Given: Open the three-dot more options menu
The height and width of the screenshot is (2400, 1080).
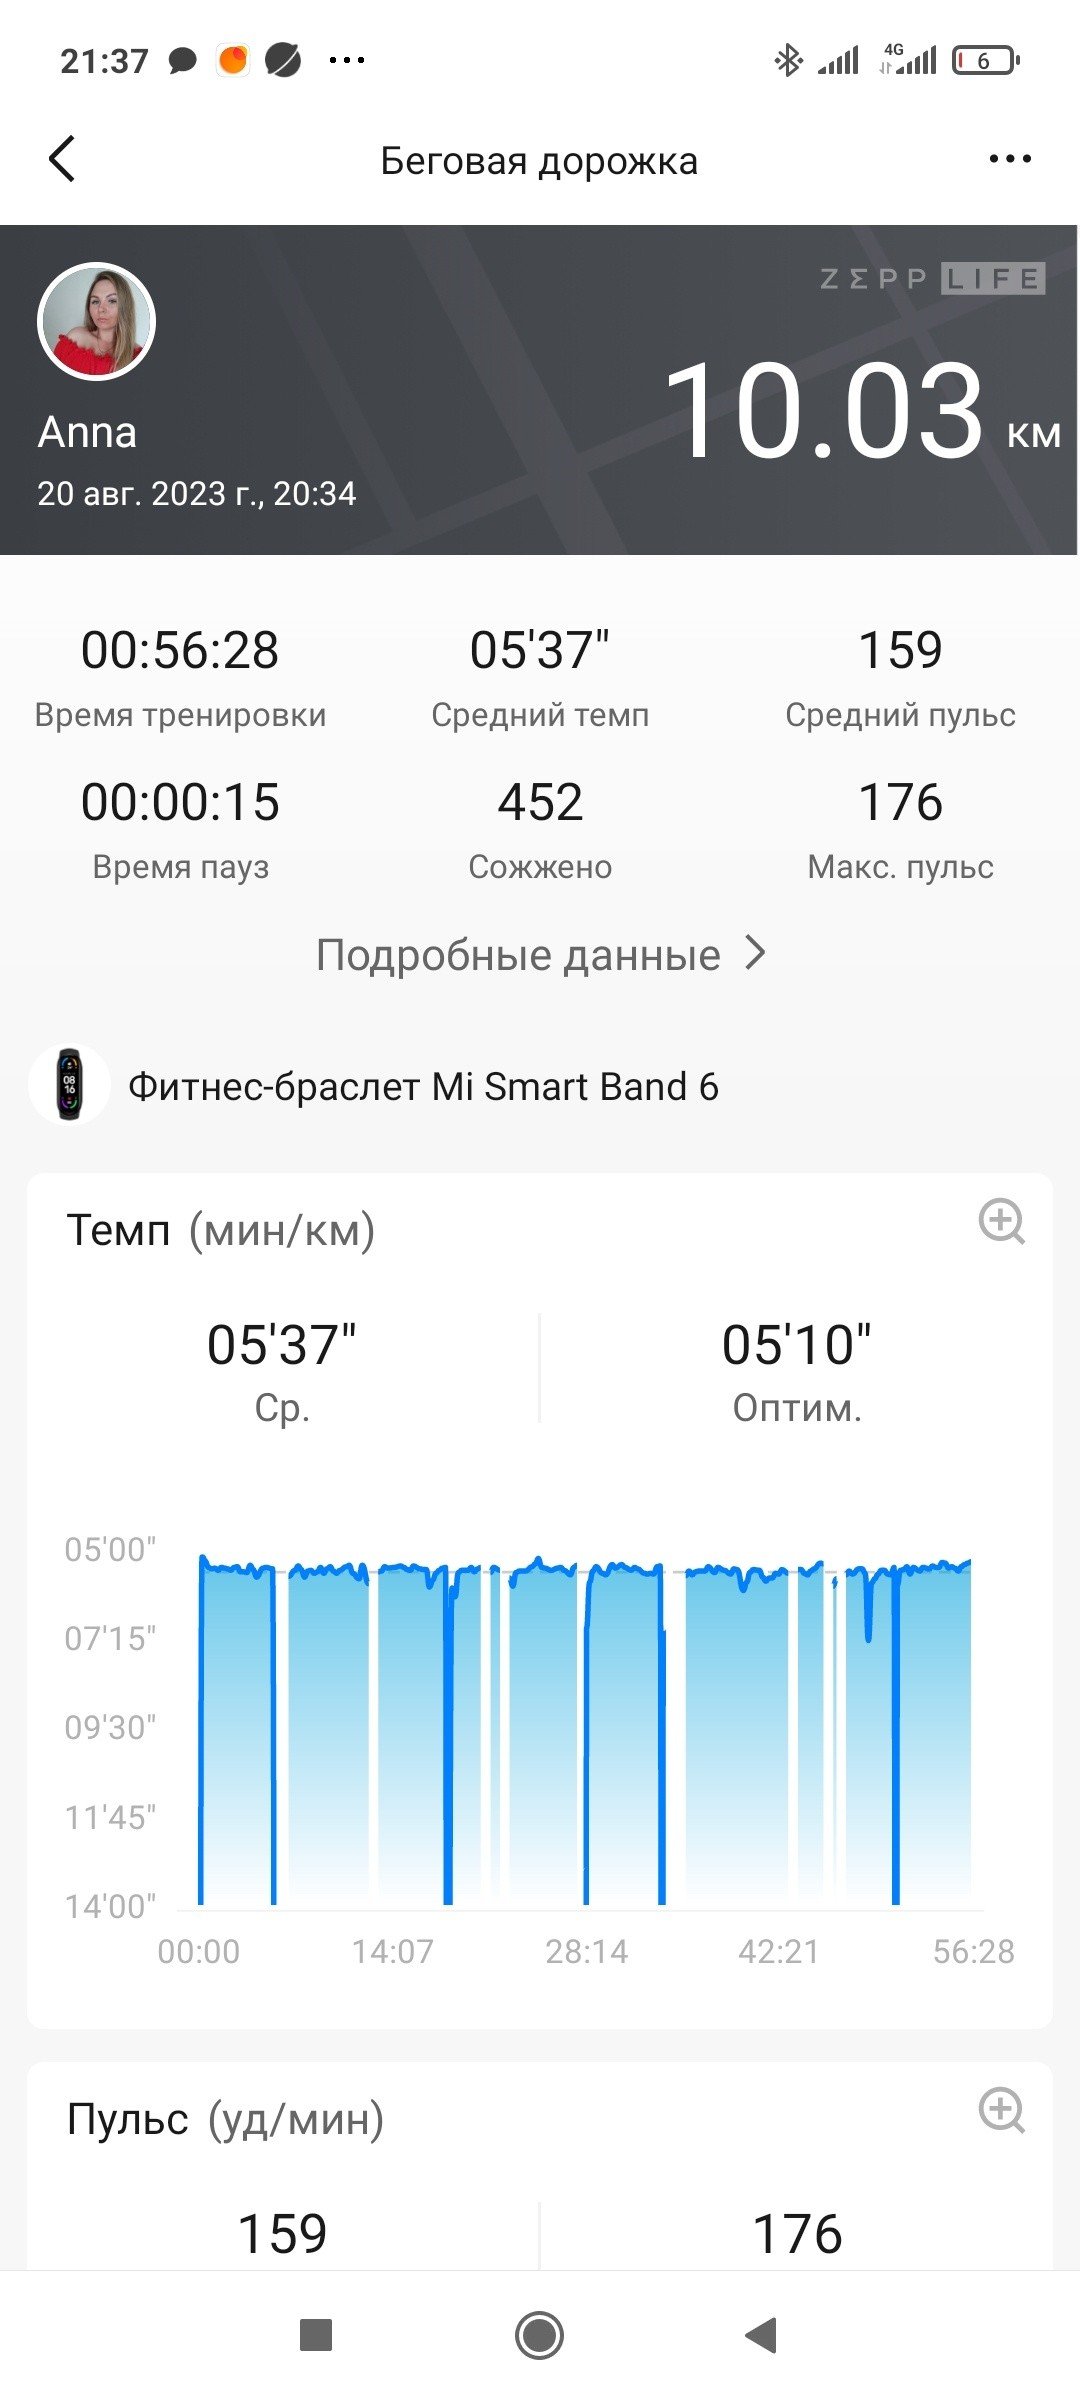Looking at the screenshot, I should coord(1010,159).
